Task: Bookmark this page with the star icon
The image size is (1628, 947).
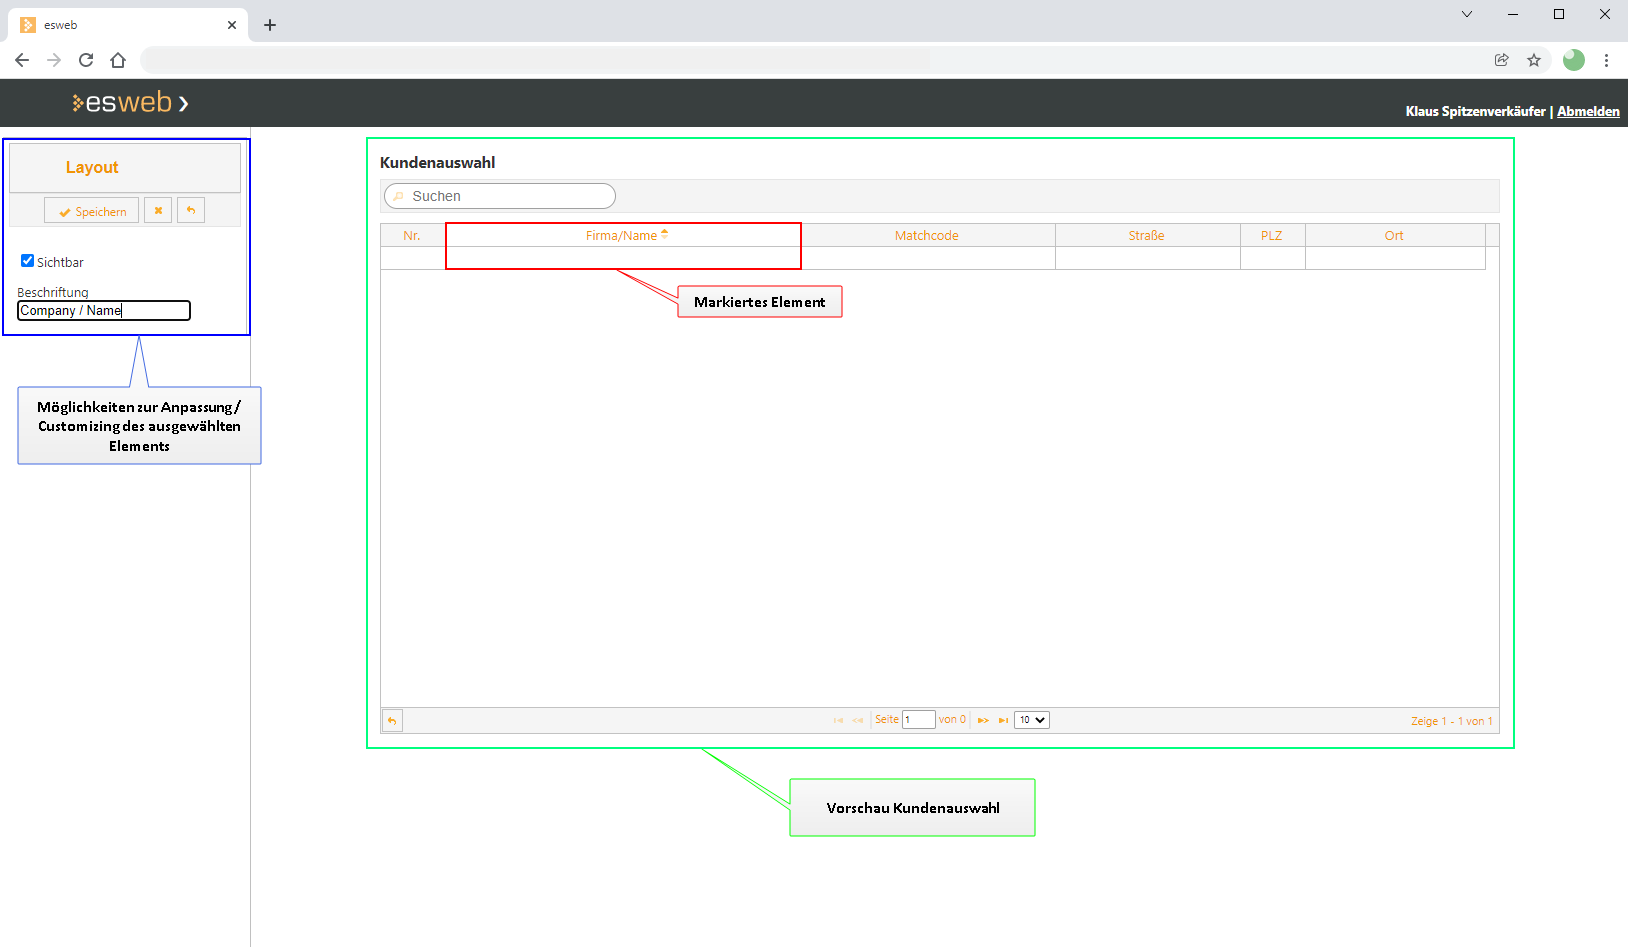Action: tap(1534, 60)
